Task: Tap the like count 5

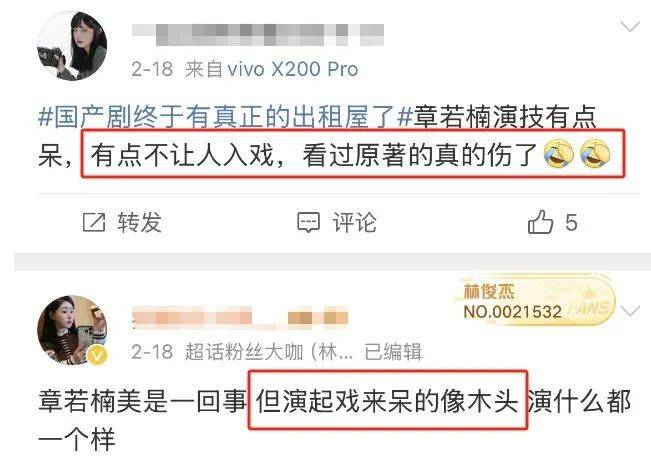Action: [x=571, y=222]
